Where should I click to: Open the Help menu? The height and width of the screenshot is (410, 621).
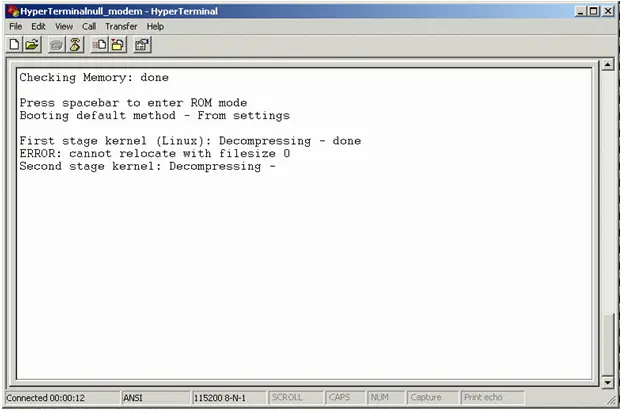[155, 27]
